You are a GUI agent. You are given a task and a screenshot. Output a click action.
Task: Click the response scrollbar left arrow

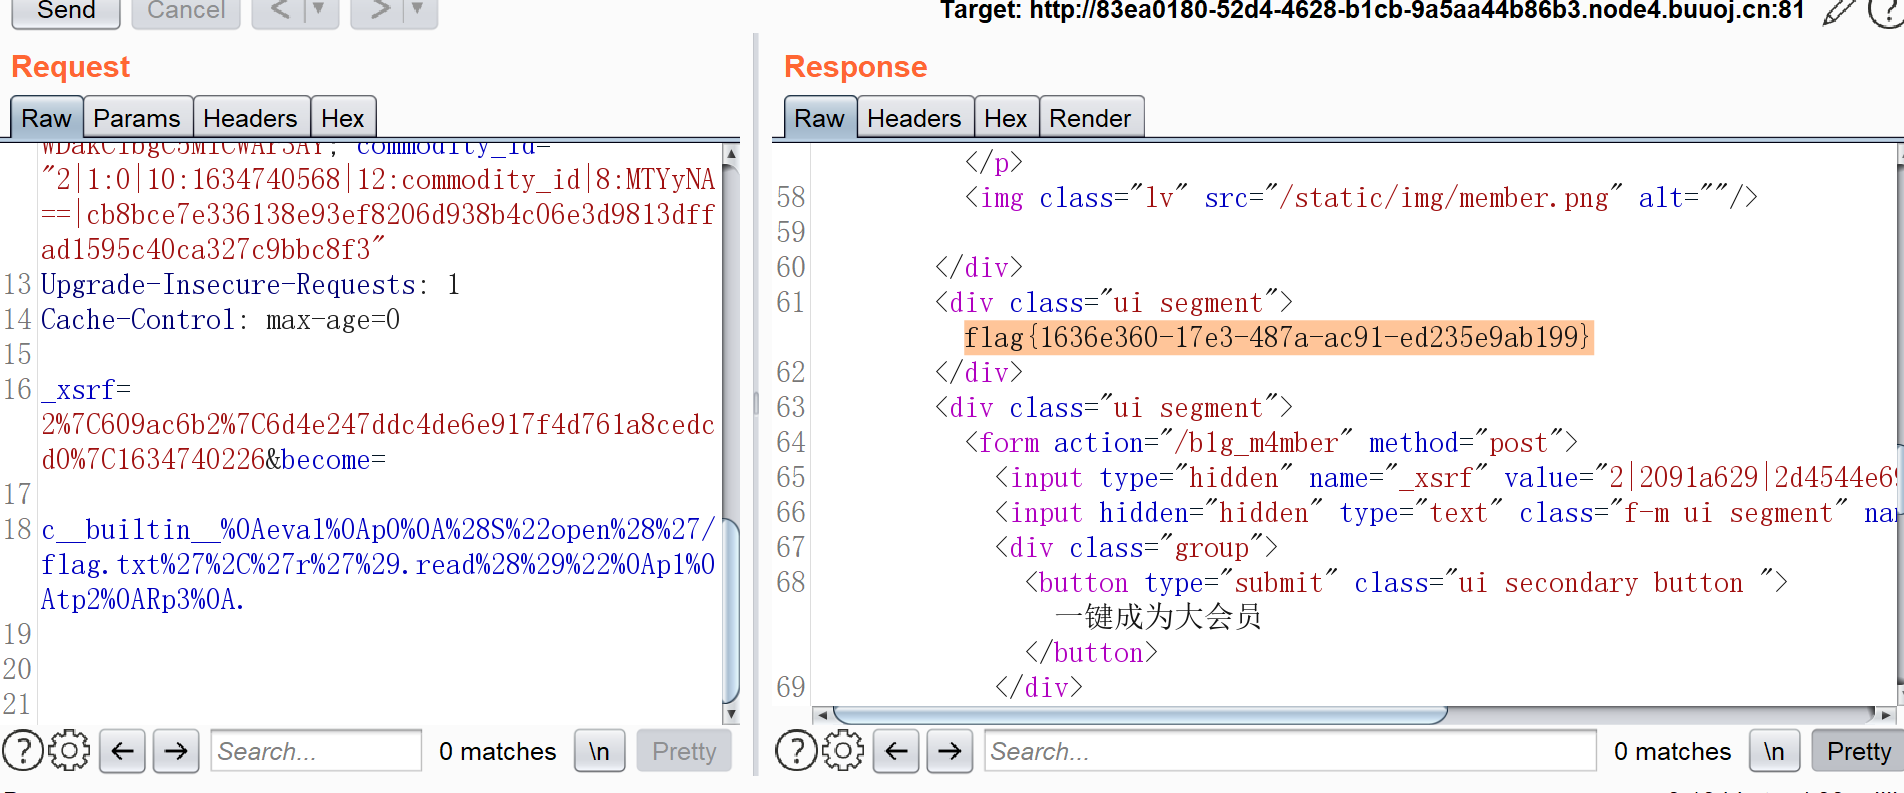tap(822, 715)
